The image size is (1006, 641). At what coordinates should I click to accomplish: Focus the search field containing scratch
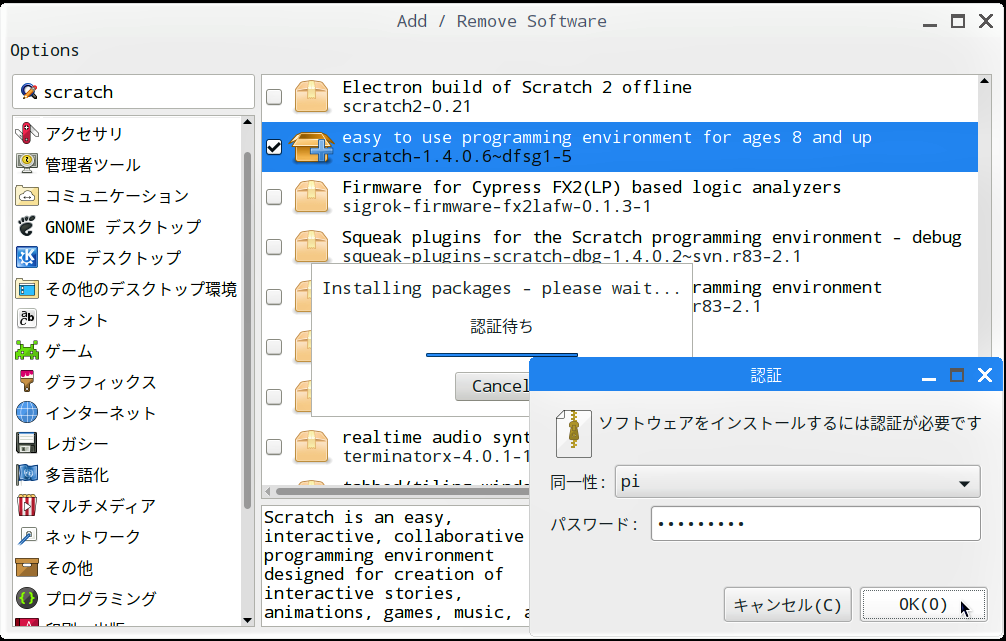[133, 92]
